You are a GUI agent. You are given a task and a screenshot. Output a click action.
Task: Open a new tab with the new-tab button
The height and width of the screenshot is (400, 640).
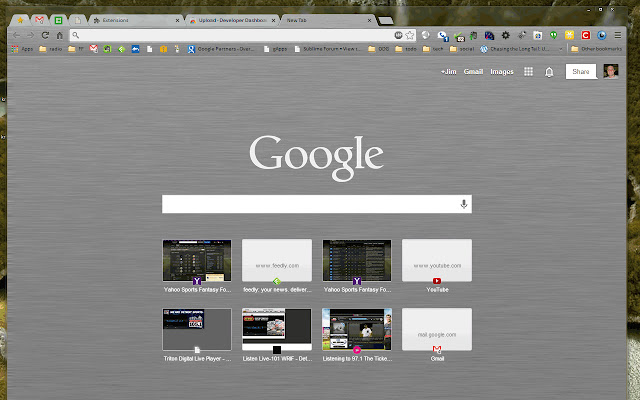(x=385, y=20)
